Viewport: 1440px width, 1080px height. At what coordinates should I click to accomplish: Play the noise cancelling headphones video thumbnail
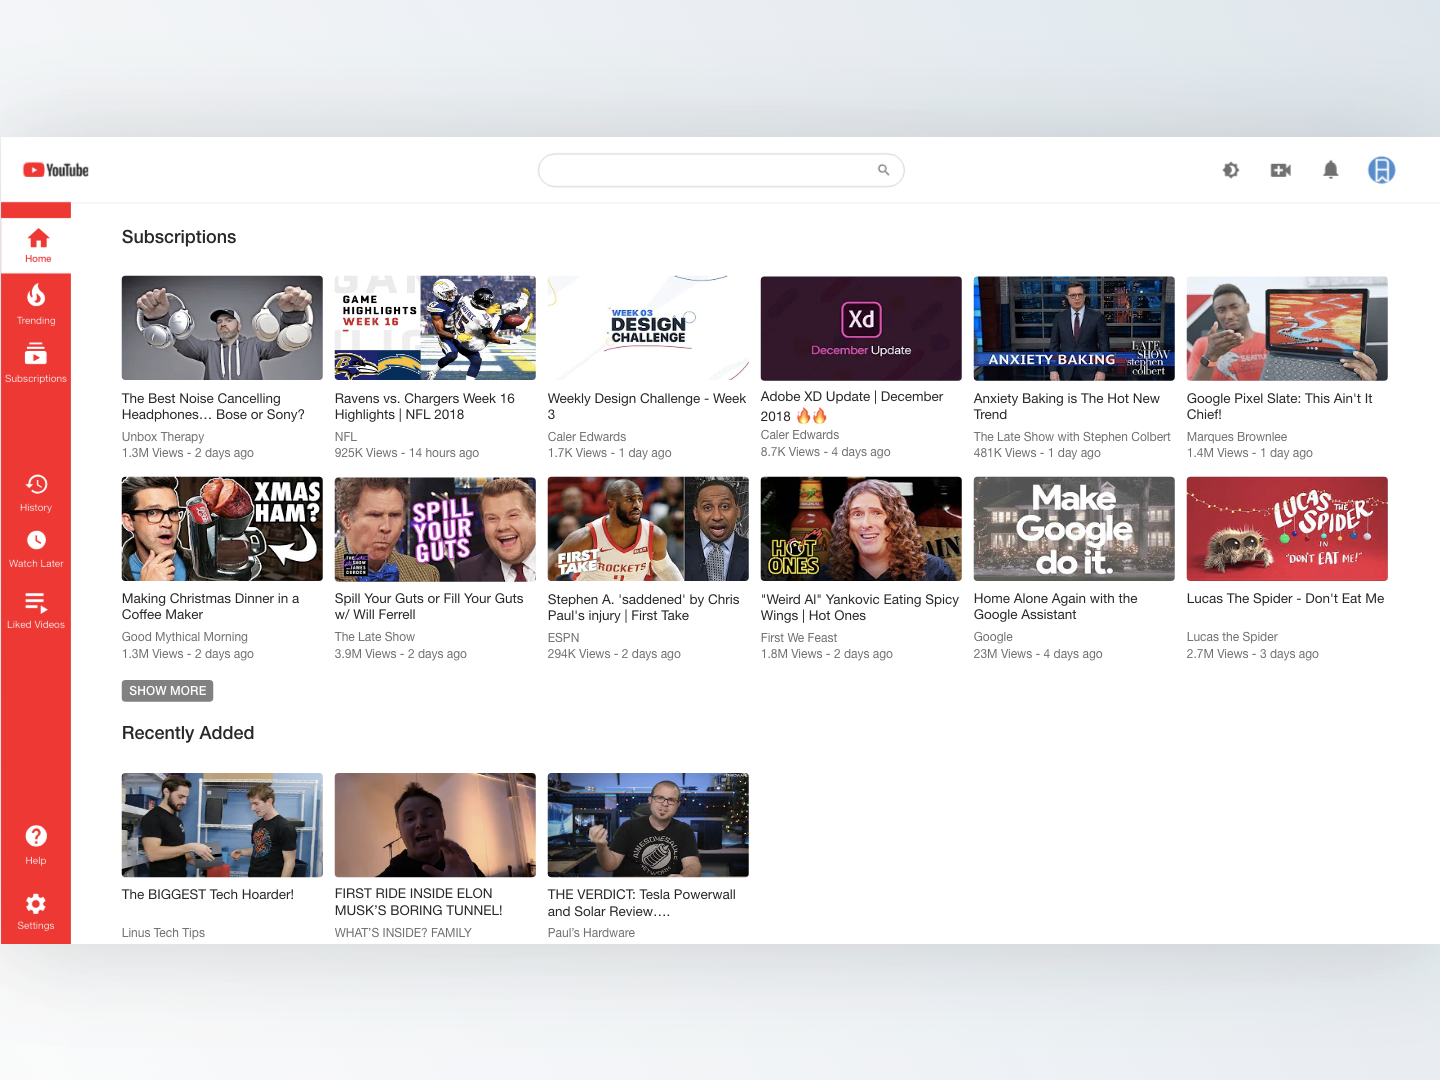click(x=222, y=328)
